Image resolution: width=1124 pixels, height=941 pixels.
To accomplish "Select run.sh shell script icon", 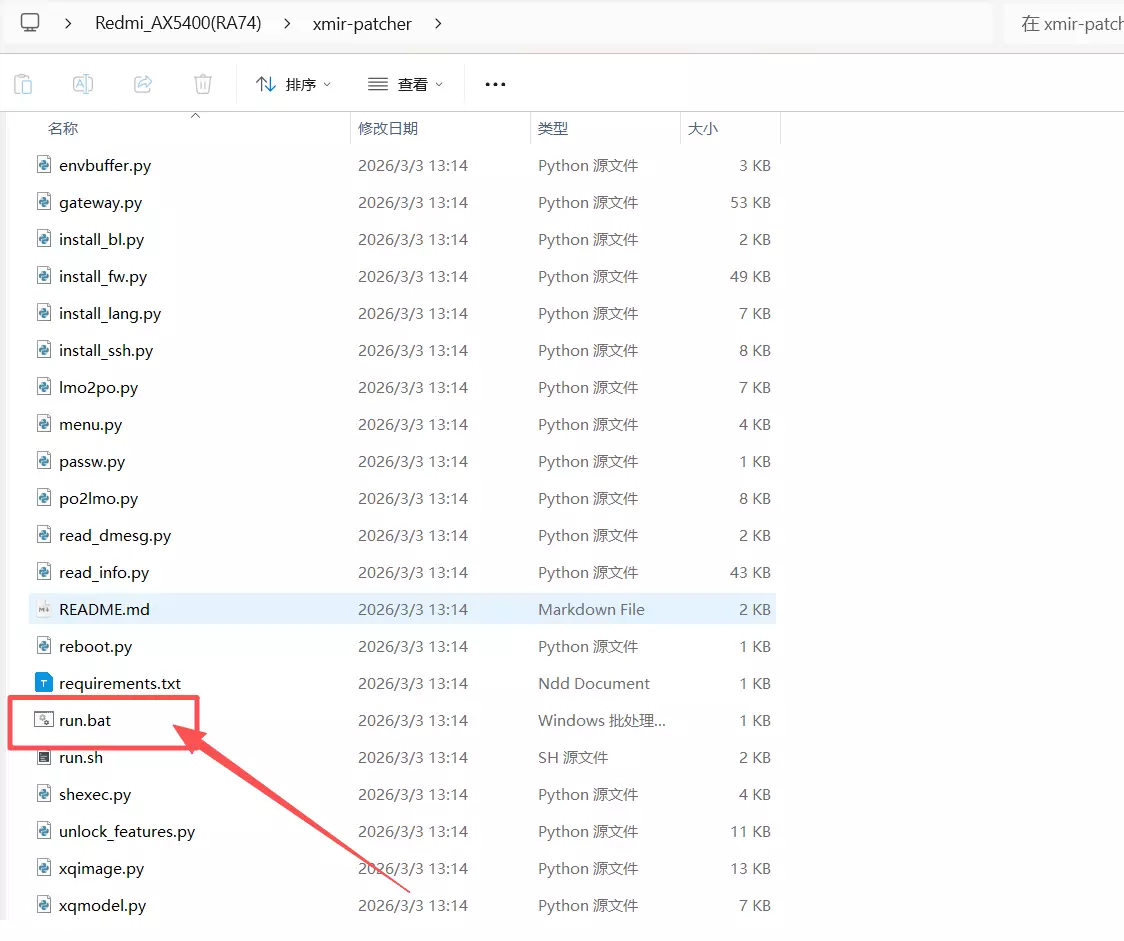I will tap(44, 757).
